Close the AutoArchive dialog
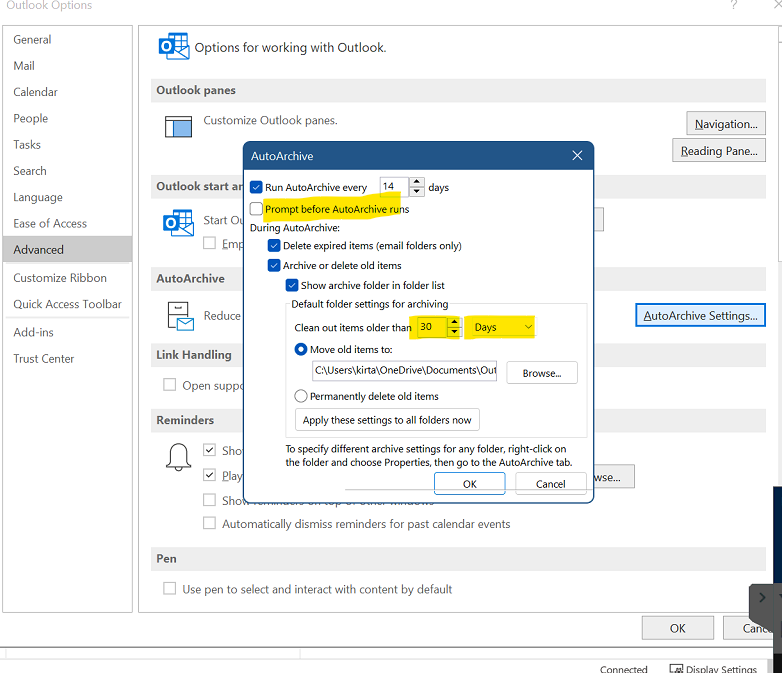 (x=577, y=156)
